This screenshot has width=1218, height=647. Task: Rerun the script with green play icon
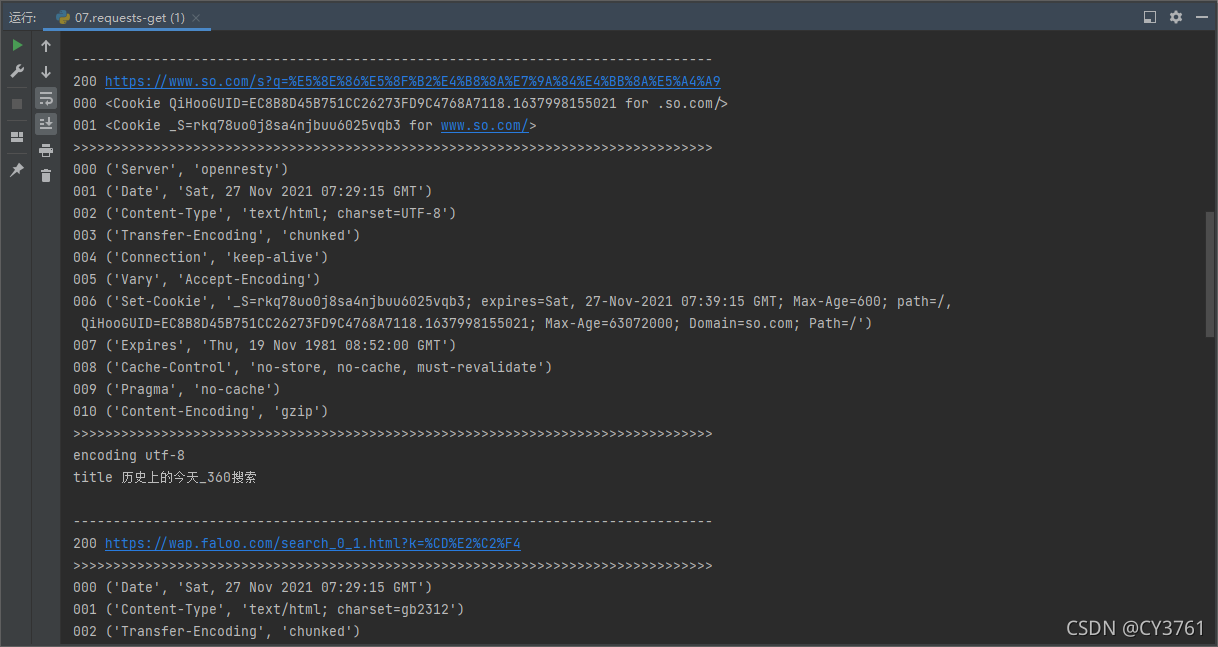coord(16,46)
